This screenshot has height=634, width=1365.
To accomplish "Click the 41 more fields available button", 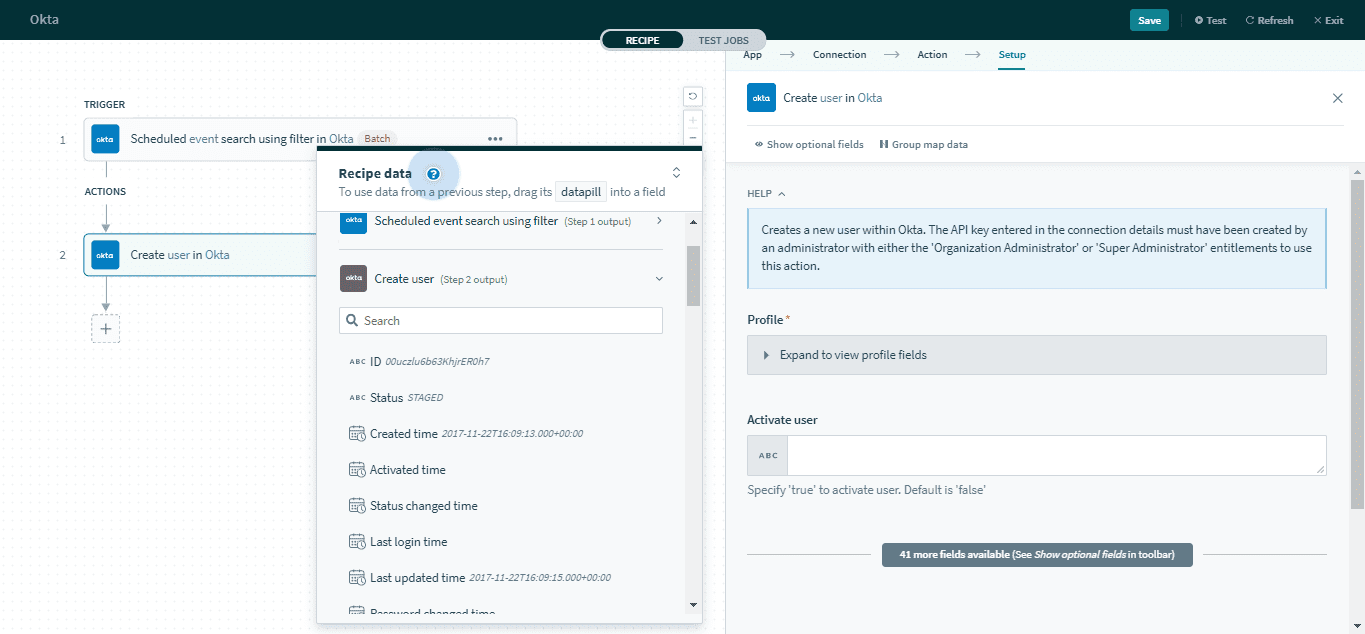I will tap(1036, 554).
